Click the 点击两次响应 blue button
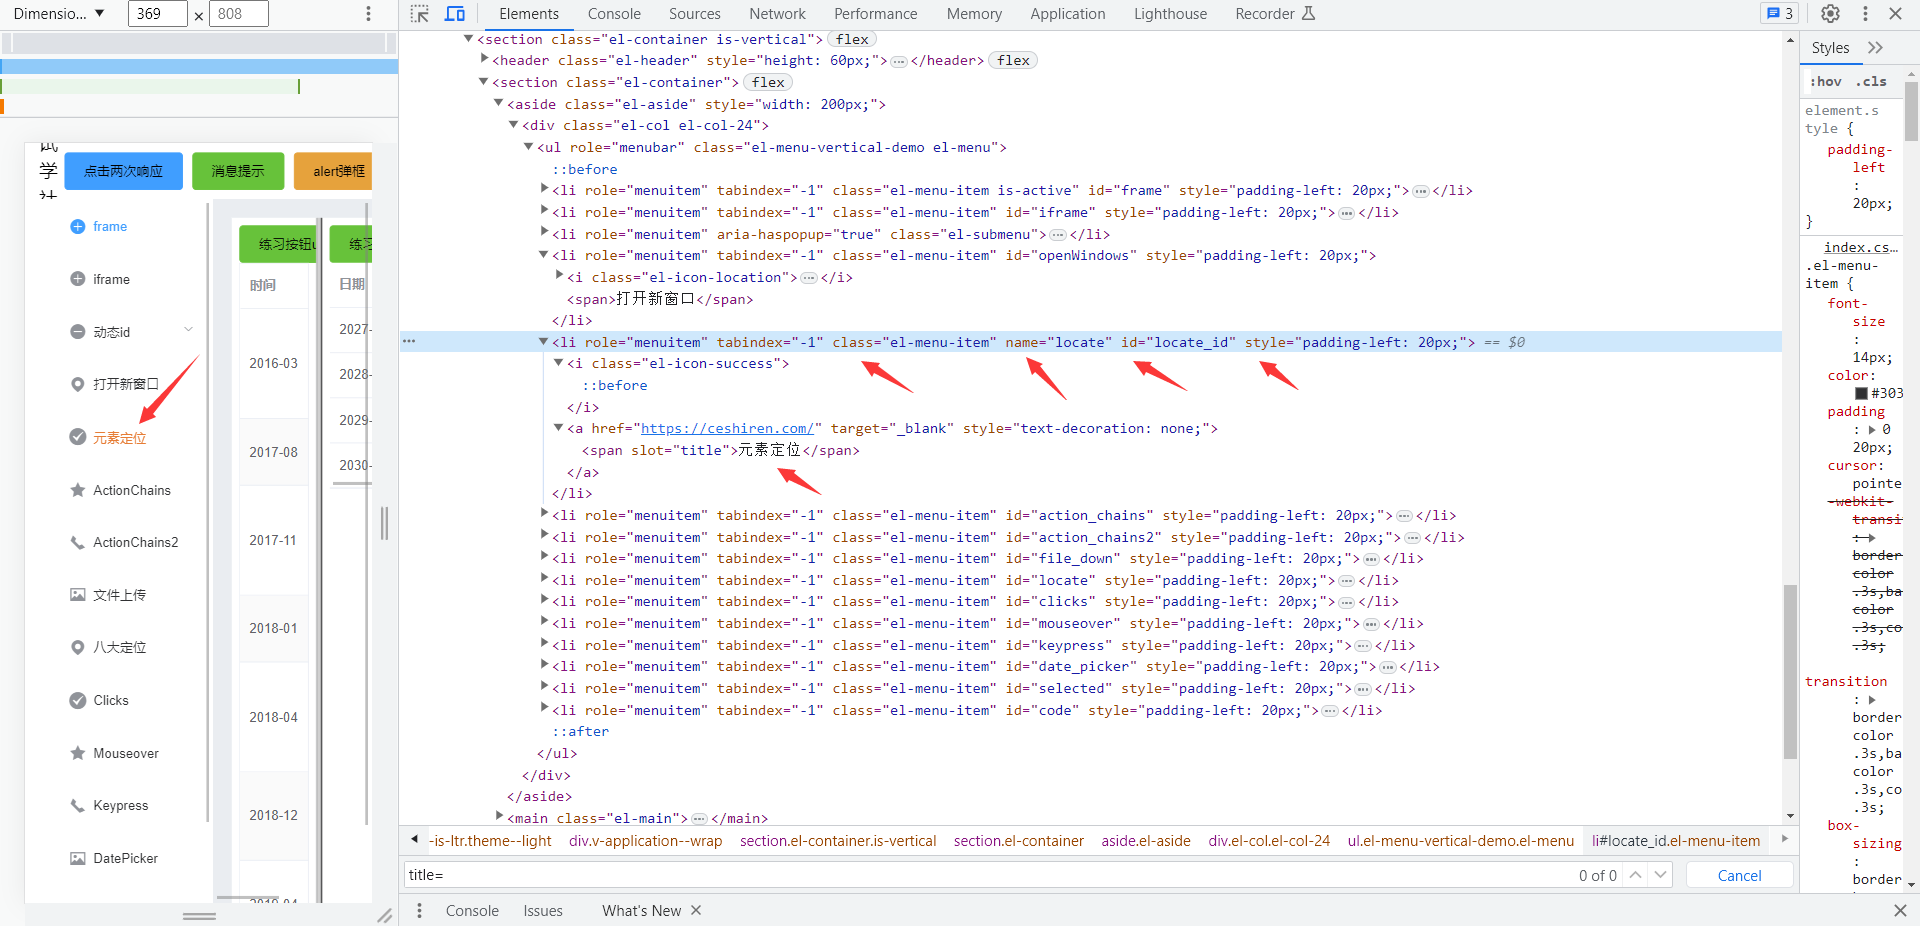 point(123,171)
